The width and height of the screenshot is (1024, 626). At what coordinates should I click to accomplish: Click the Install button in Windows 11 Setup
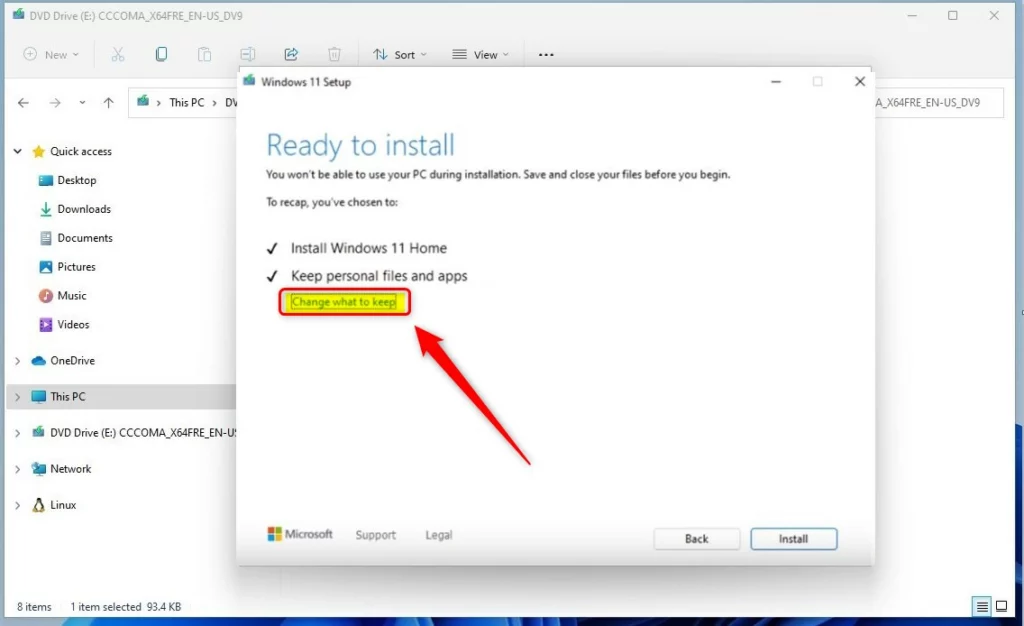click(x=793, y=539)
